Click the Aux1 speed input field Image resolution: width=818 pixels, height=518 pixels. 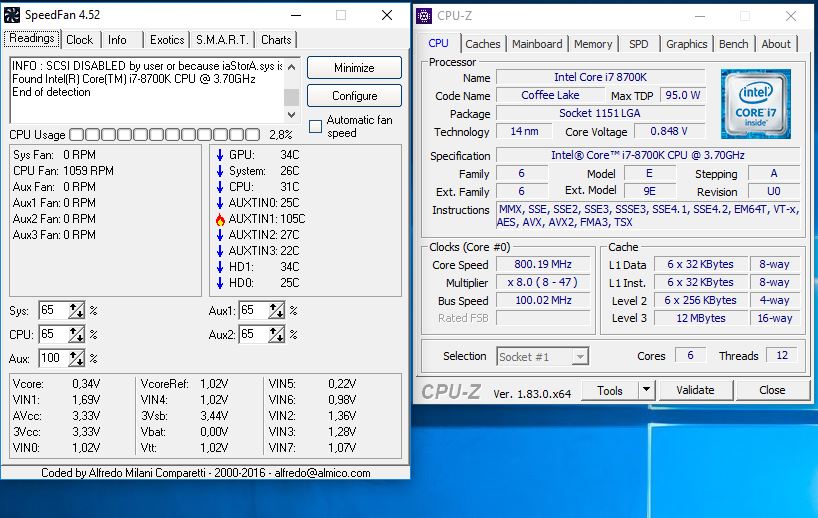pyautogui.click(x=254, y=310)
